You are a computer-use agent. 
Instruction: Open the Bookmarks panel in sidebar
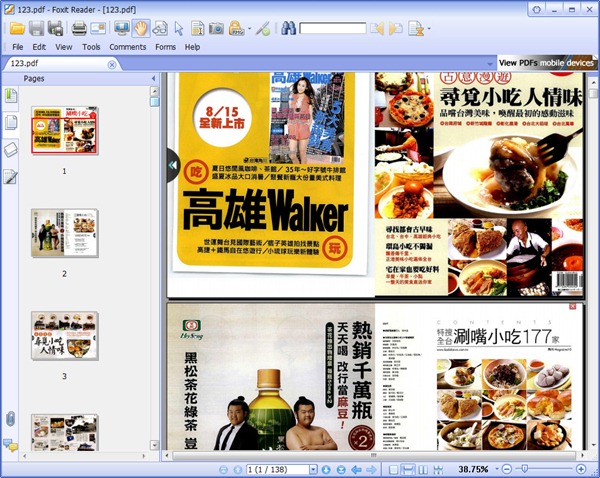click(x=11, y=95)
